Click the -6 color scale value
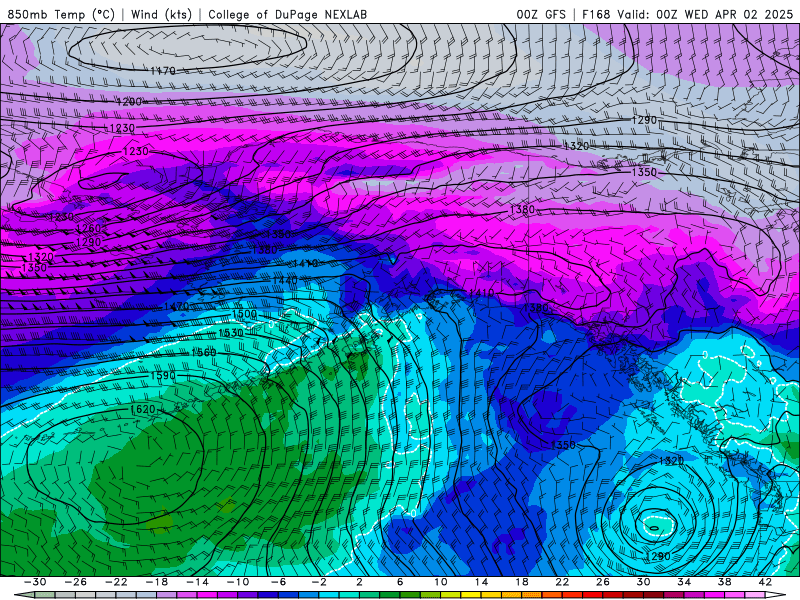The image size is (800, 600). [278, 582]
